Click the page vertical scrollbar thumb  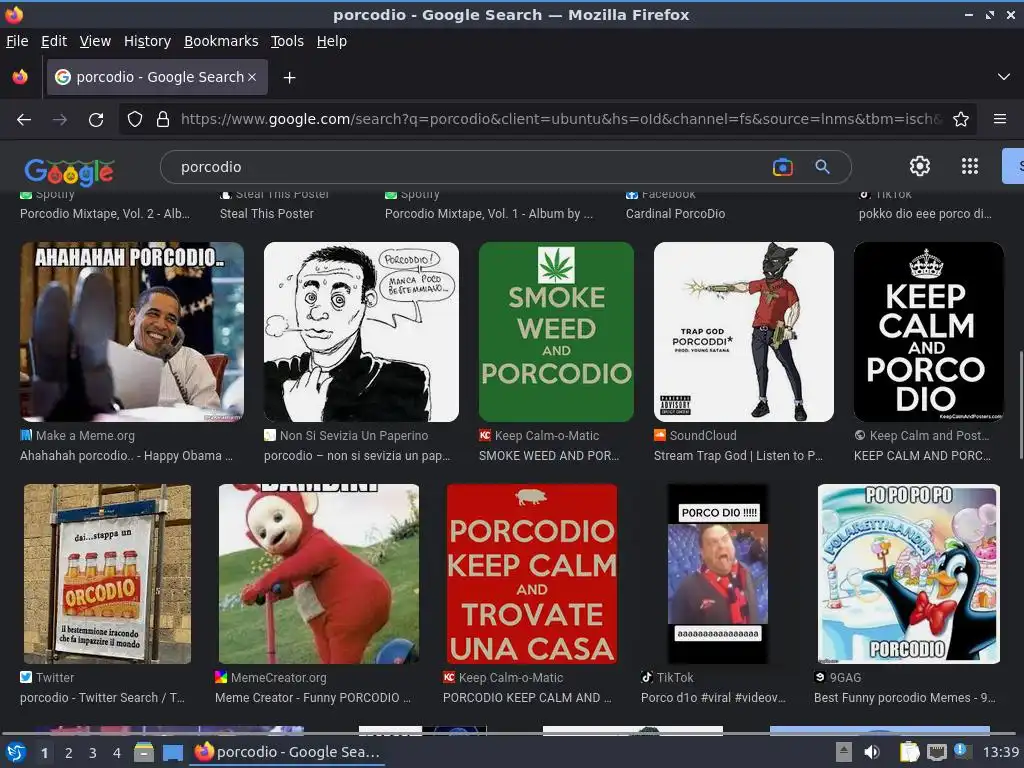pos(1020,405)
